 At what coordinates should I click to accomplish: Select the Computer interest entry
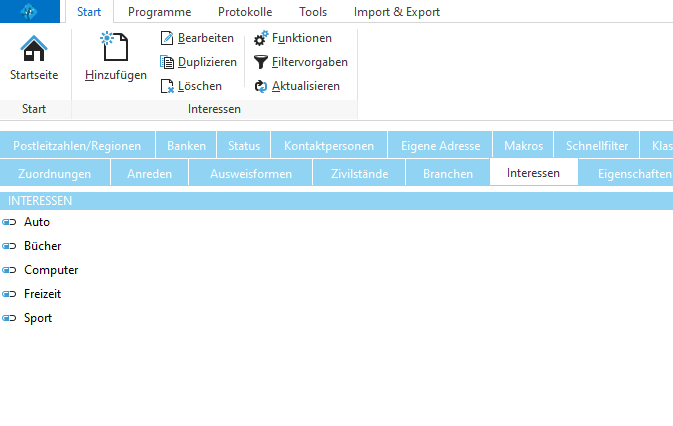tap(51, 270)
